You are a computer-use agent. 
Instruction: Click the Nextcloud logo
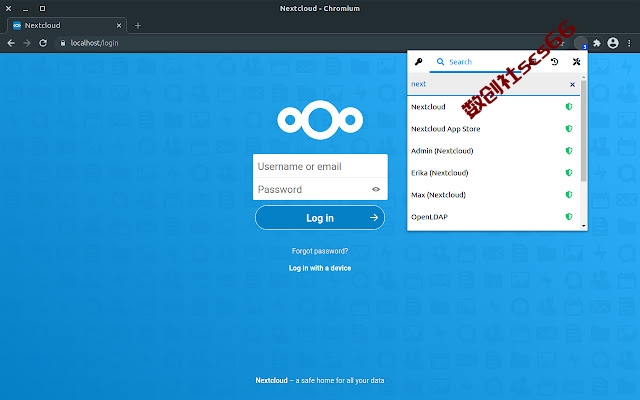[x=320, y=120]
